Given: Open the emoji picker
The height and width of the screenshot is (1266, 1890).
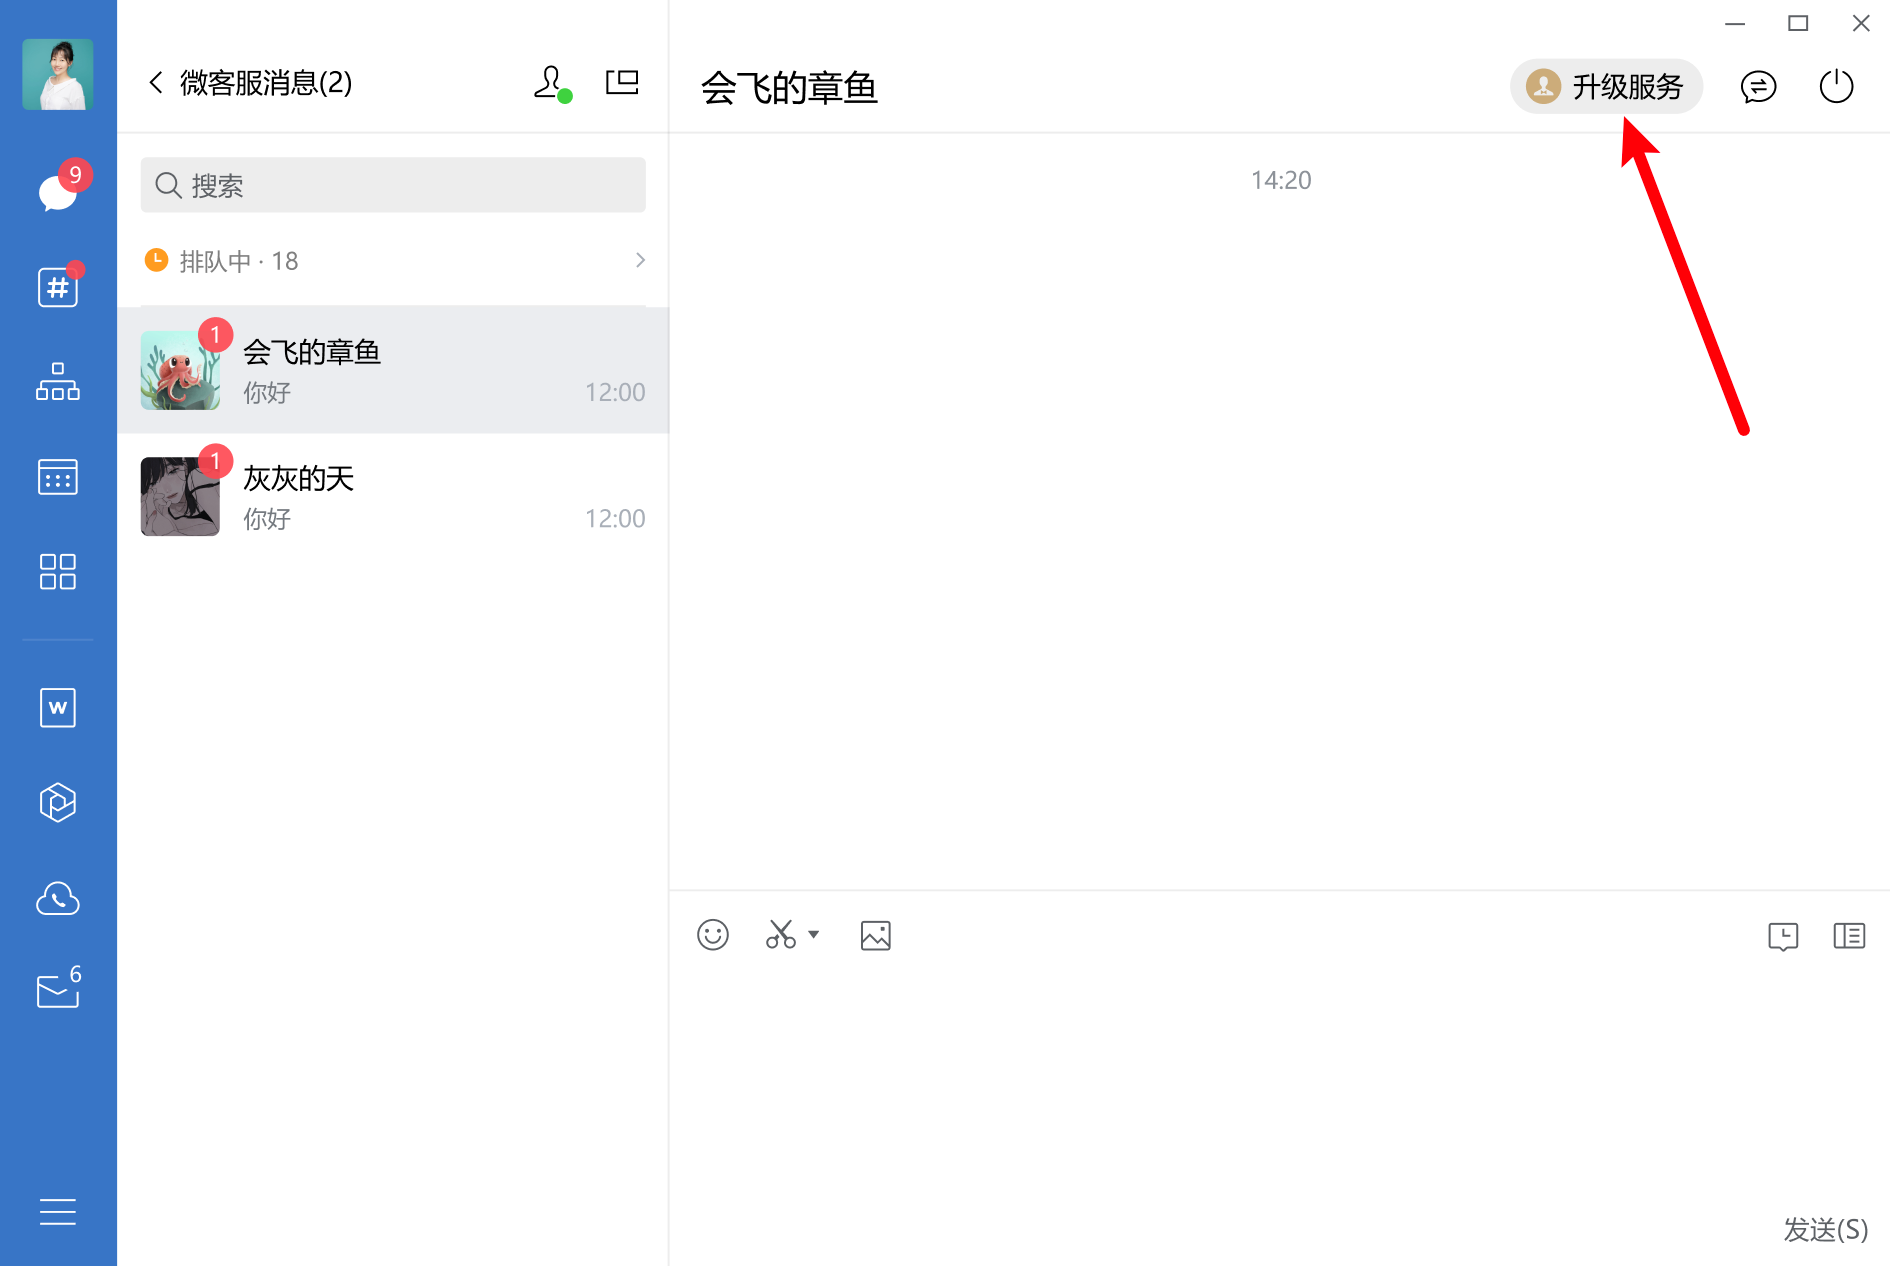Looking at the screenshot, I should click(x=713, y=935).
